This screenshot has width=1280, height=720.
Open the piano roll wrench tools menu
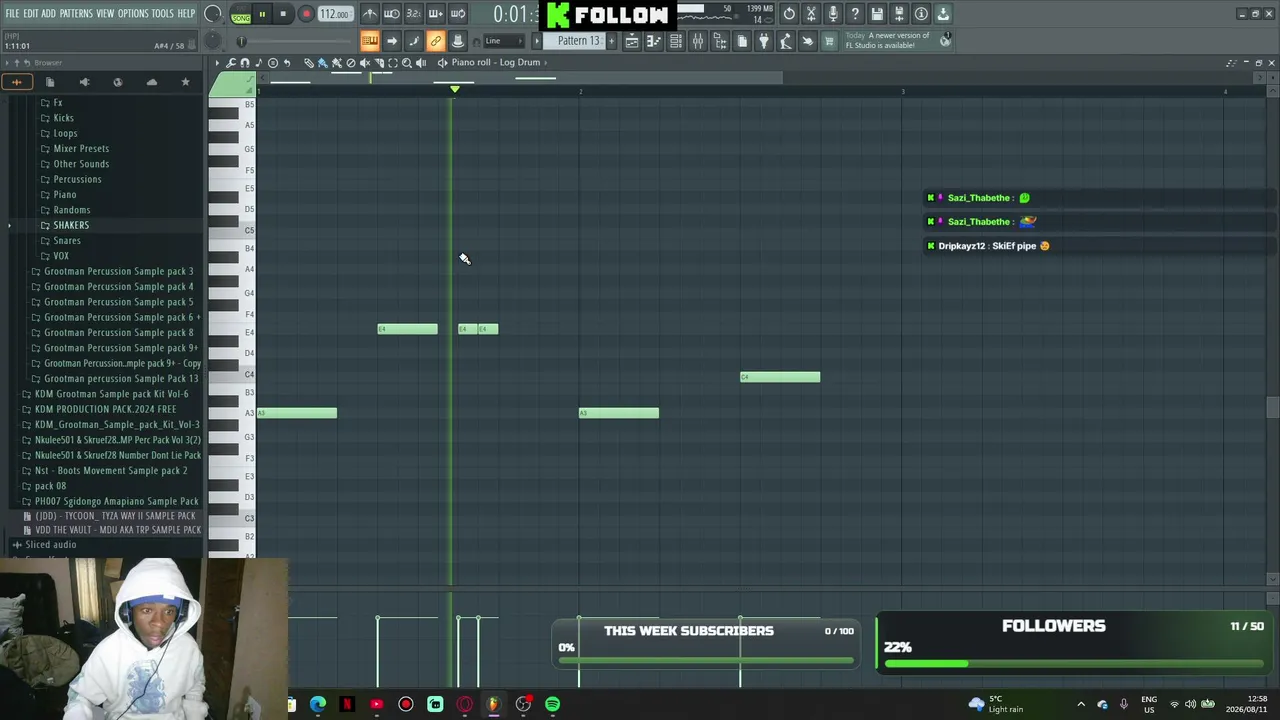[x=231, y=63]
